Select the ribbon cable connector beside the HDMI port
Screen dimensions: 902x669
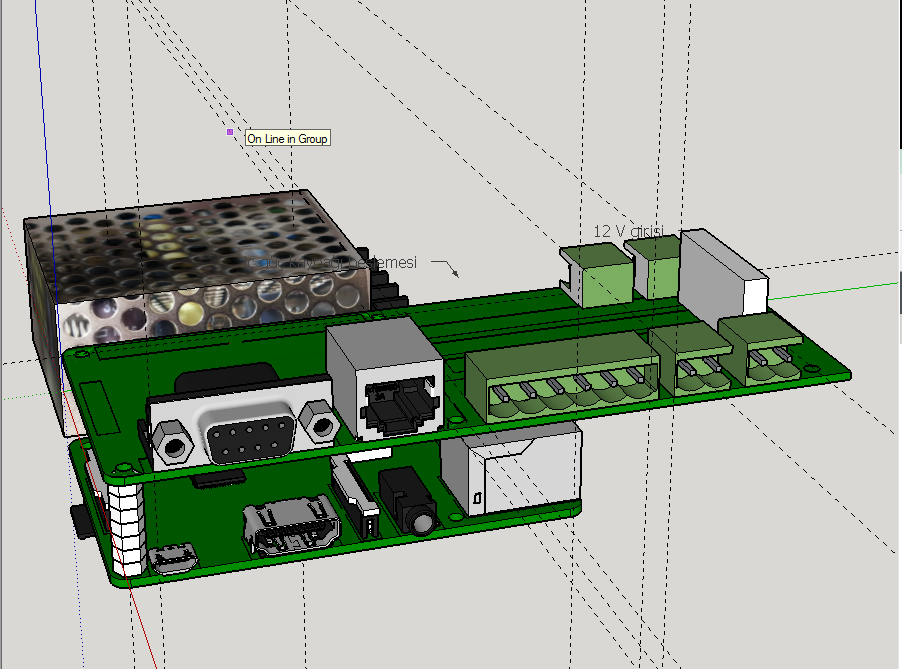pos(354,495)
